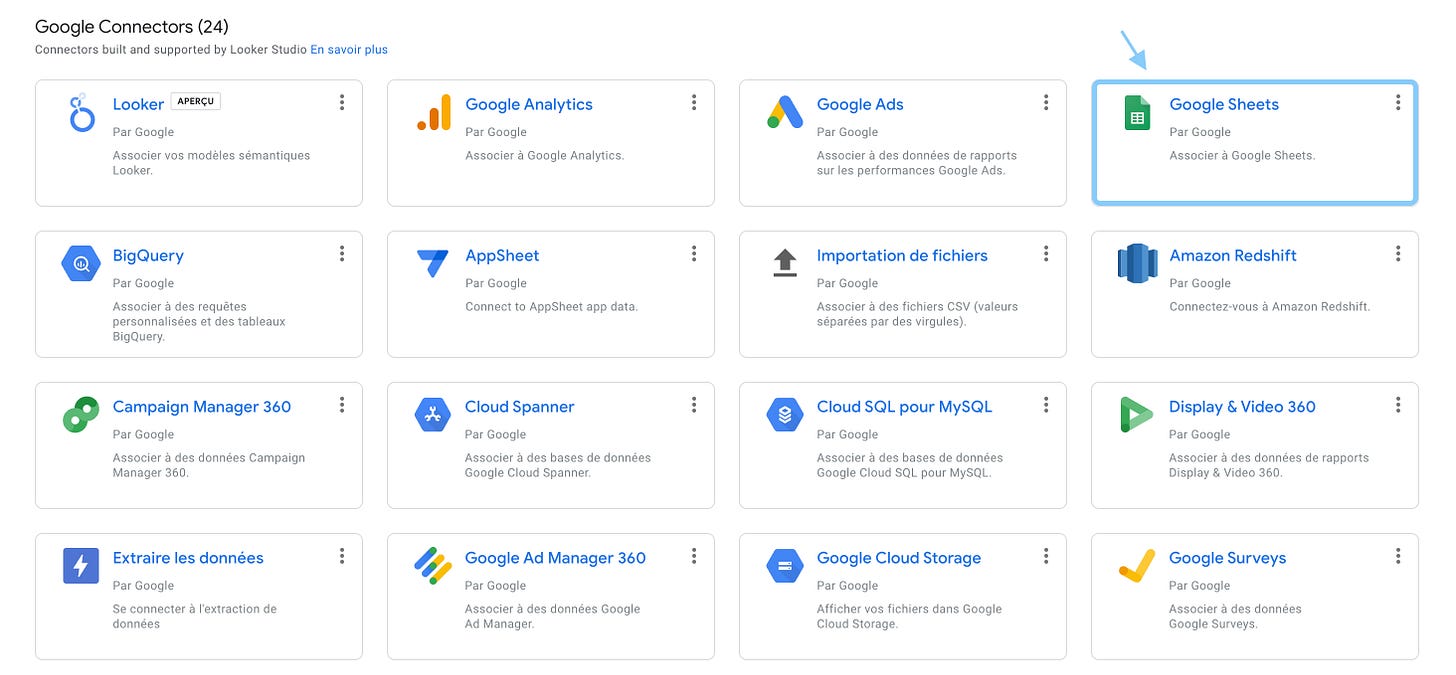The height and width of the screenshot is (675, 1456).
Task: Click the green Google Sheets icon
Action: pos(1136,113)
